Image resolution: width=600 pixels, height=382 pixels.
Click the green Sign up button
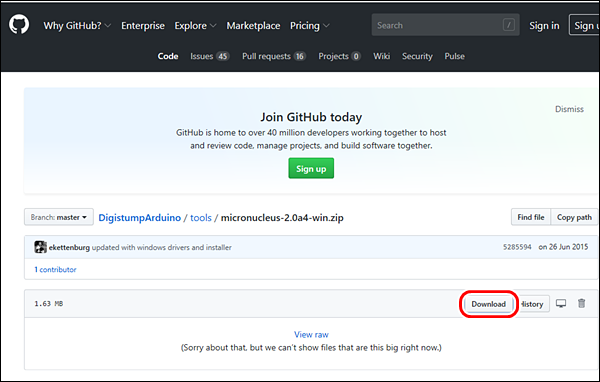311,168
